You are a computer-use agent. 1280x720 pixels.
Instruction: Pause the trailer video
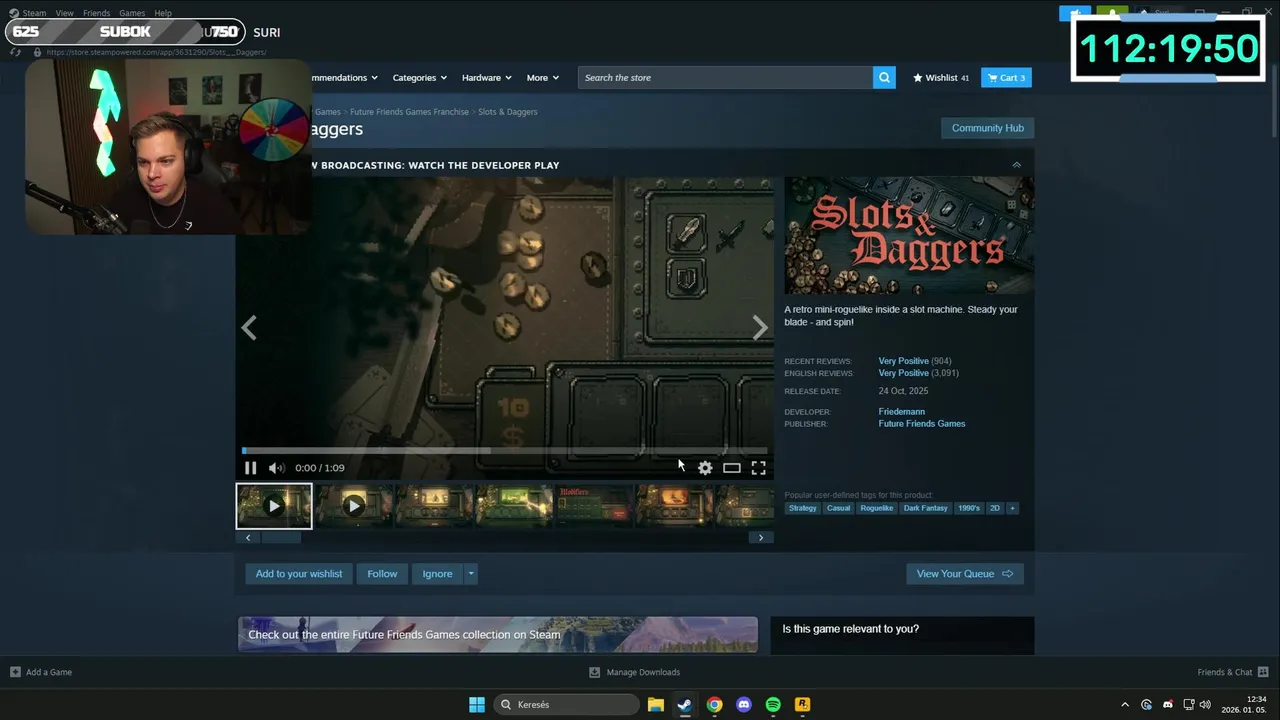250,468
